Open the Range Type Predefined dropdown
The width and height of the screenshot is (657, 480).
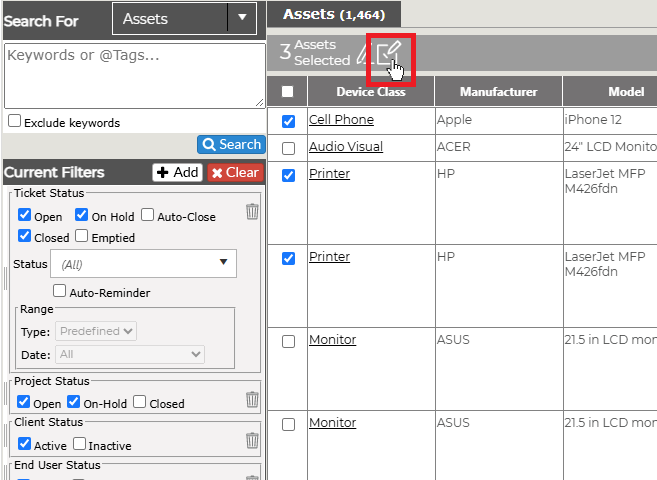[x=96, y=331]
